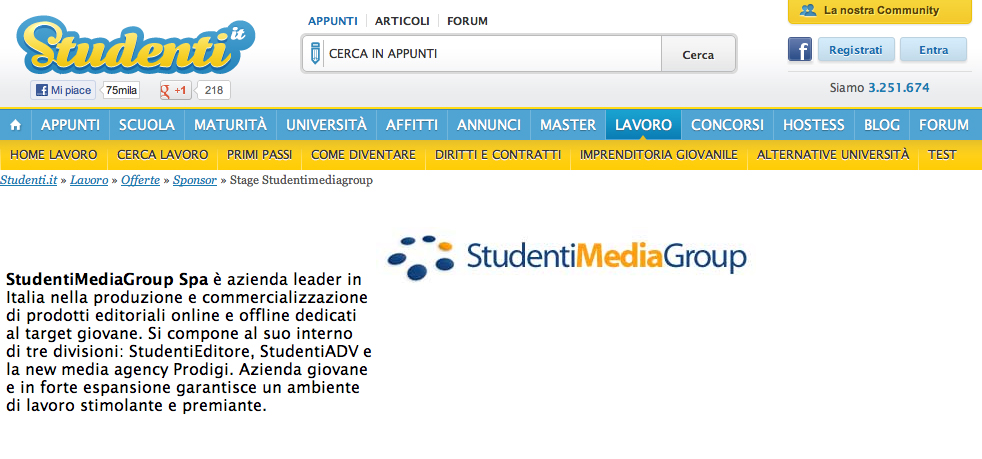Open APPUNTI in blue navigation bar
Image resolution: width=982 pixels, height=459 pixels.
(70, 125)
